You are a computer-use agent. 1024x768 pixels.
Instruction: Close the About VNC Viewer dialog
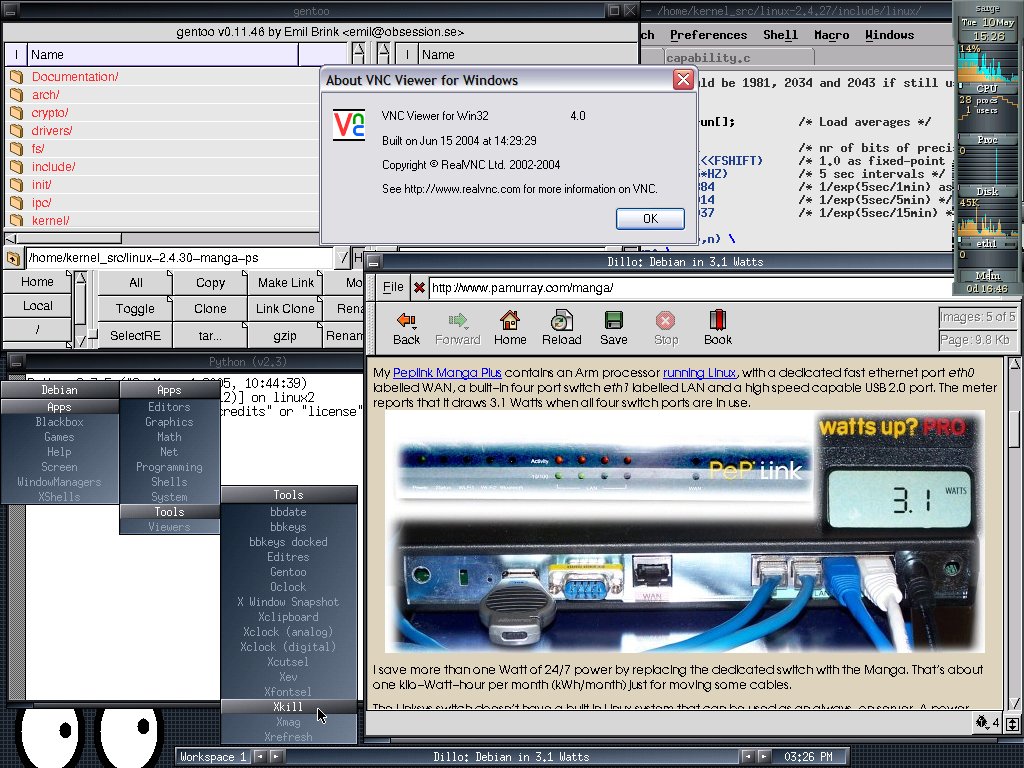pyautogui.click(x=683, y=80)
